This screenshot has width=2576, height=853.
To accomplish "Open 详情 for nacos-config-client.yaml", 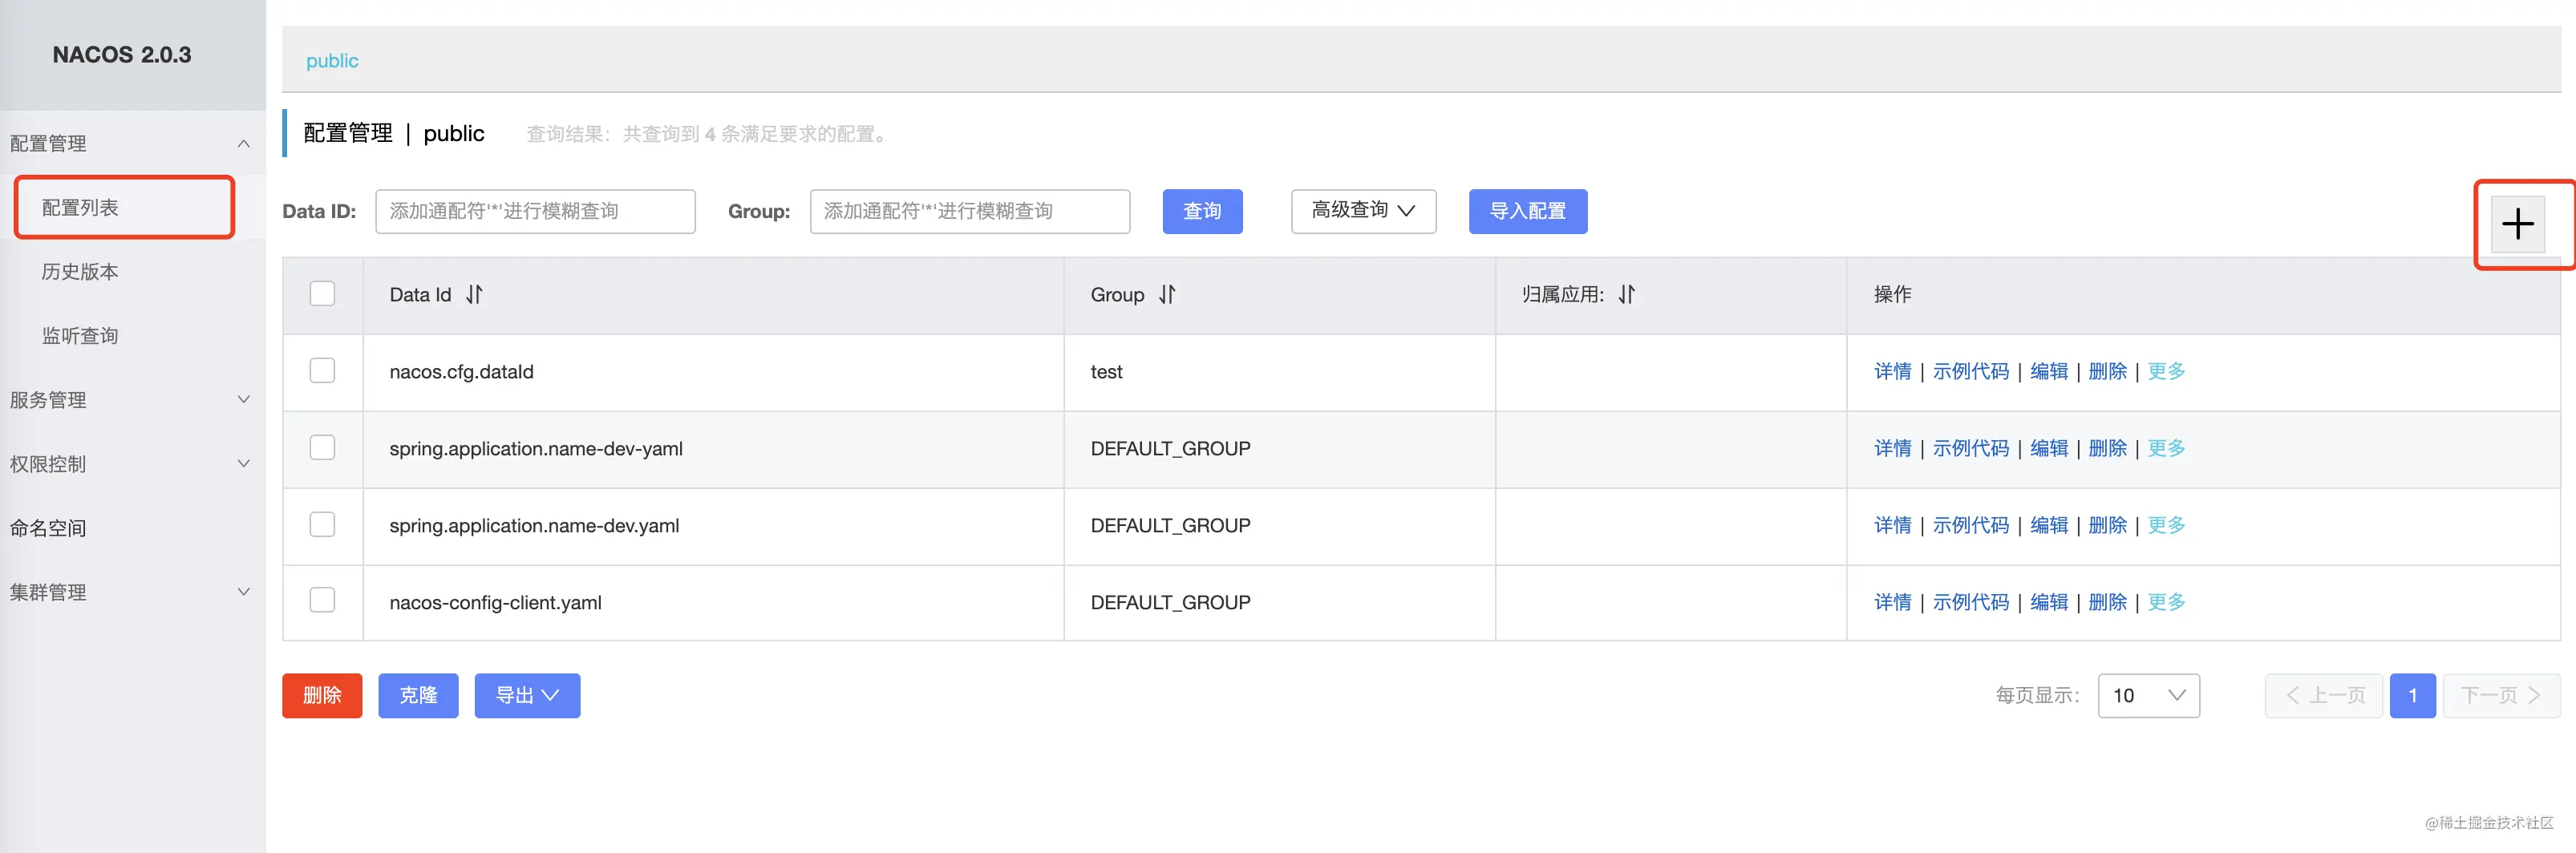I will click(1892, 602).
